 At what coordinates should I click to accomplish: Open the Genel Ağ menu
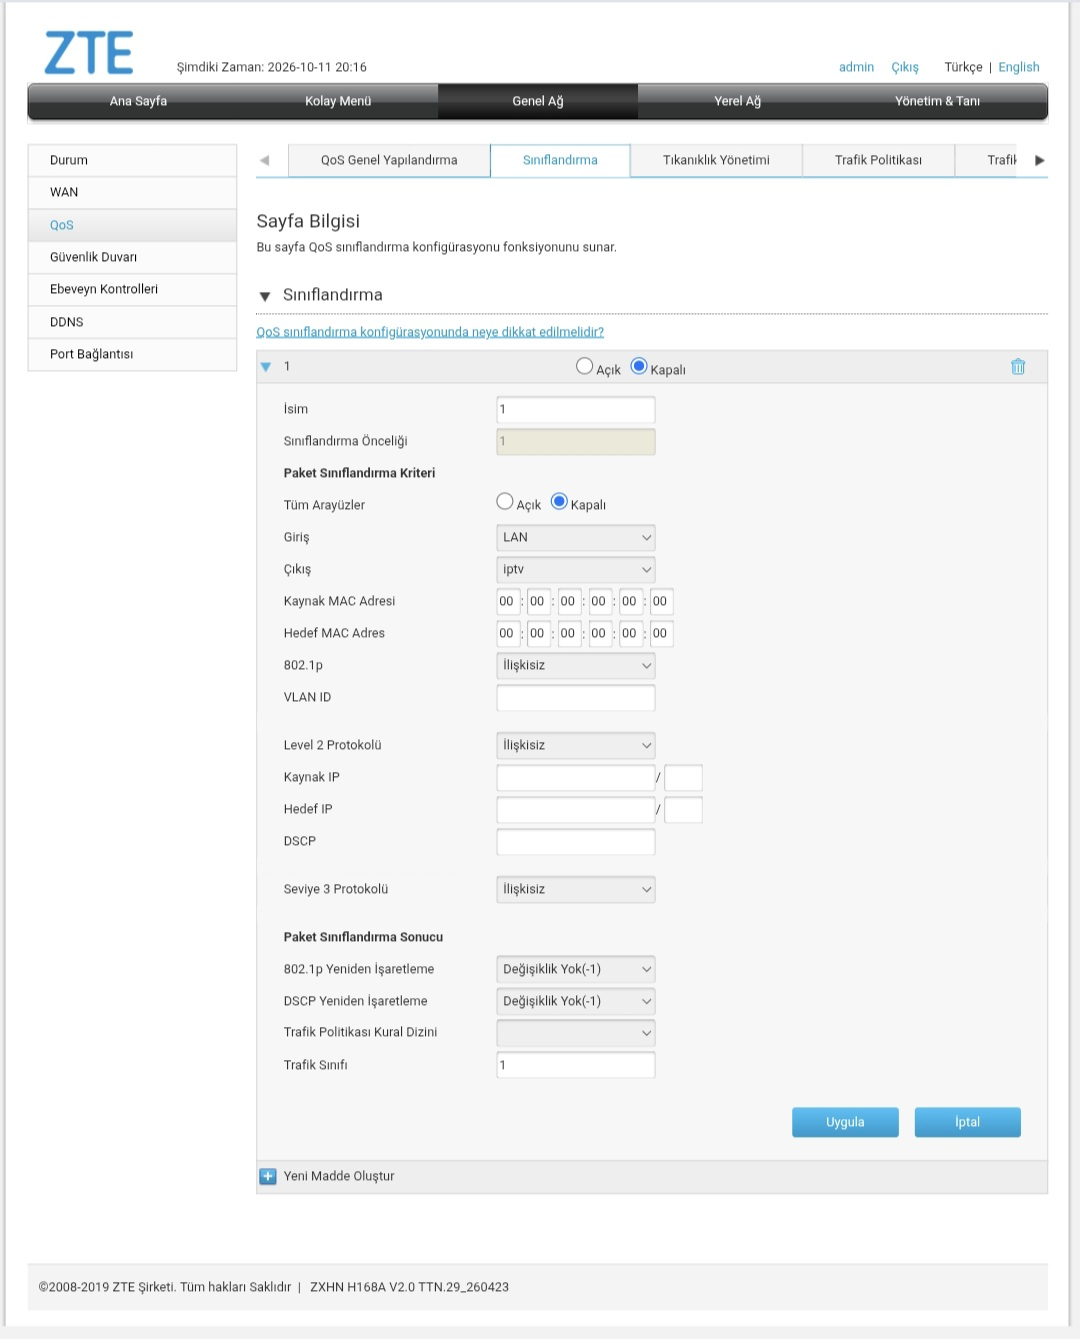538,101
